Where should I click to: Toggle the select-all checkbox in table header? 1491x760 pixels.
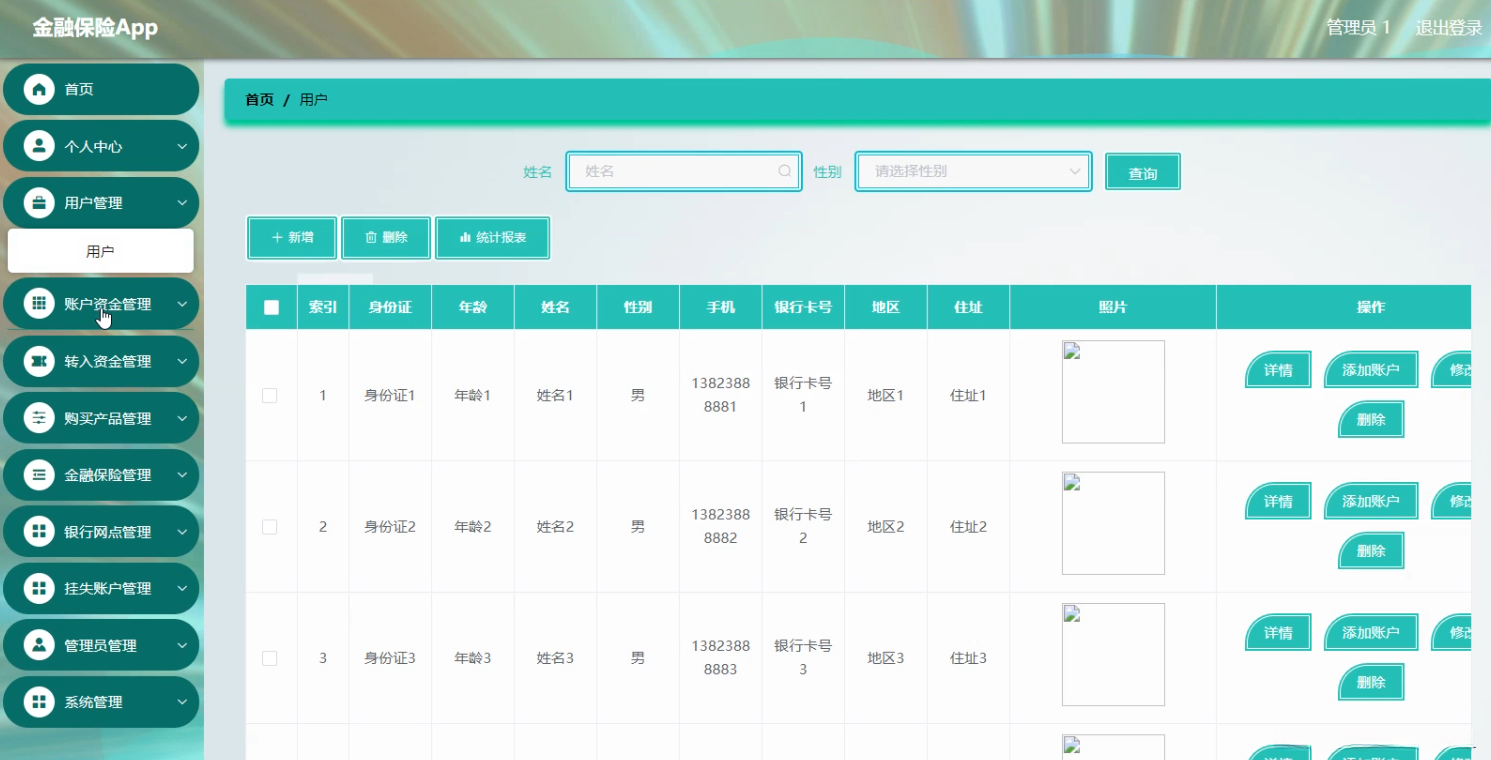click(x=271, y=307)
